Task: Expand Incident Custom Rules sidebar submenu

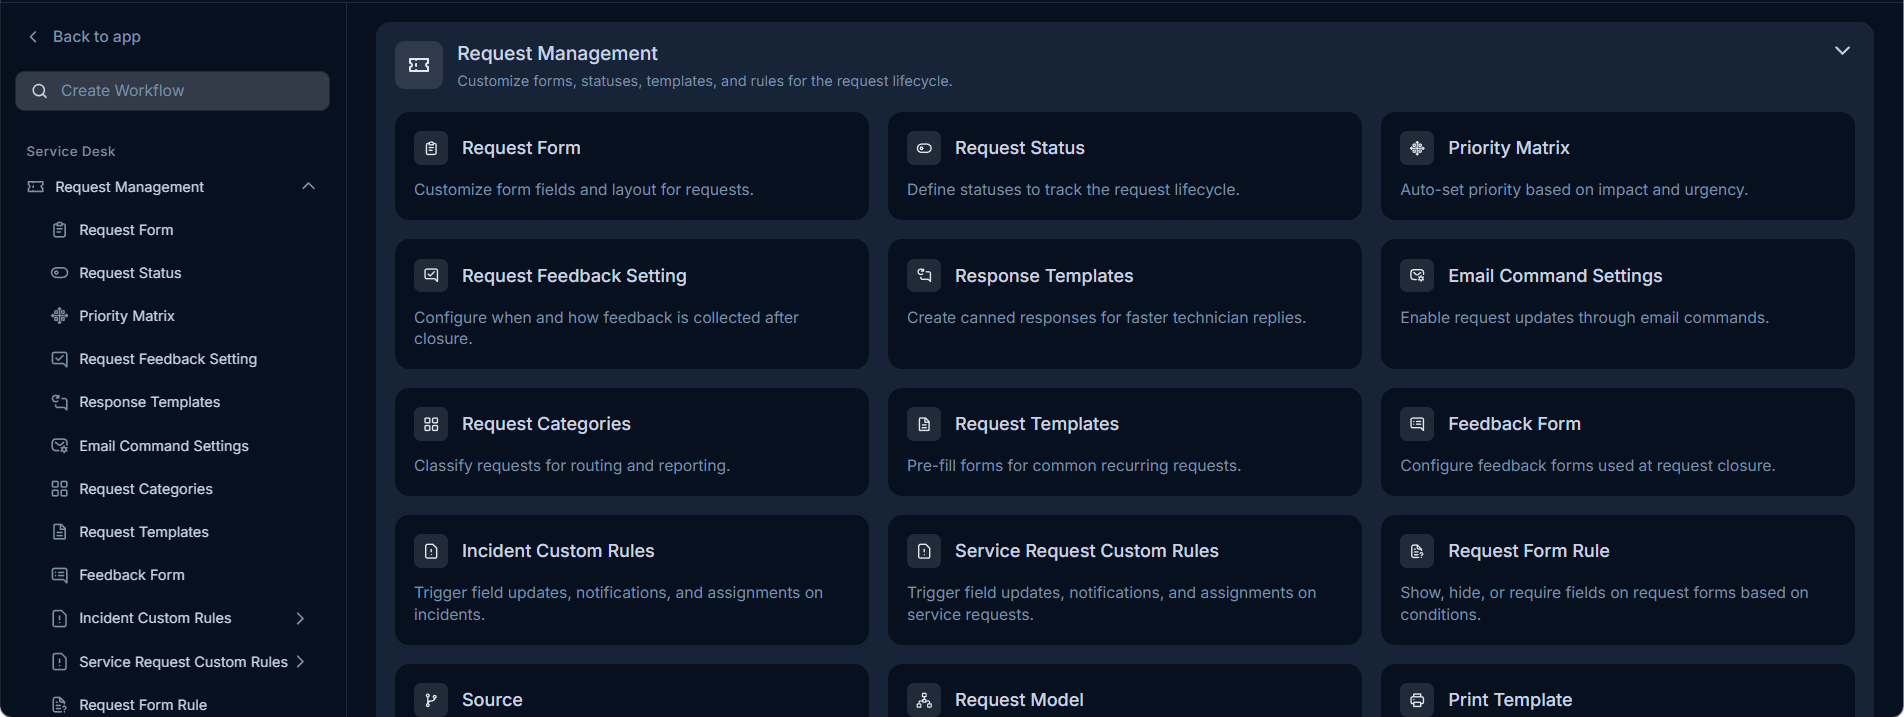Action: point(300,618)
